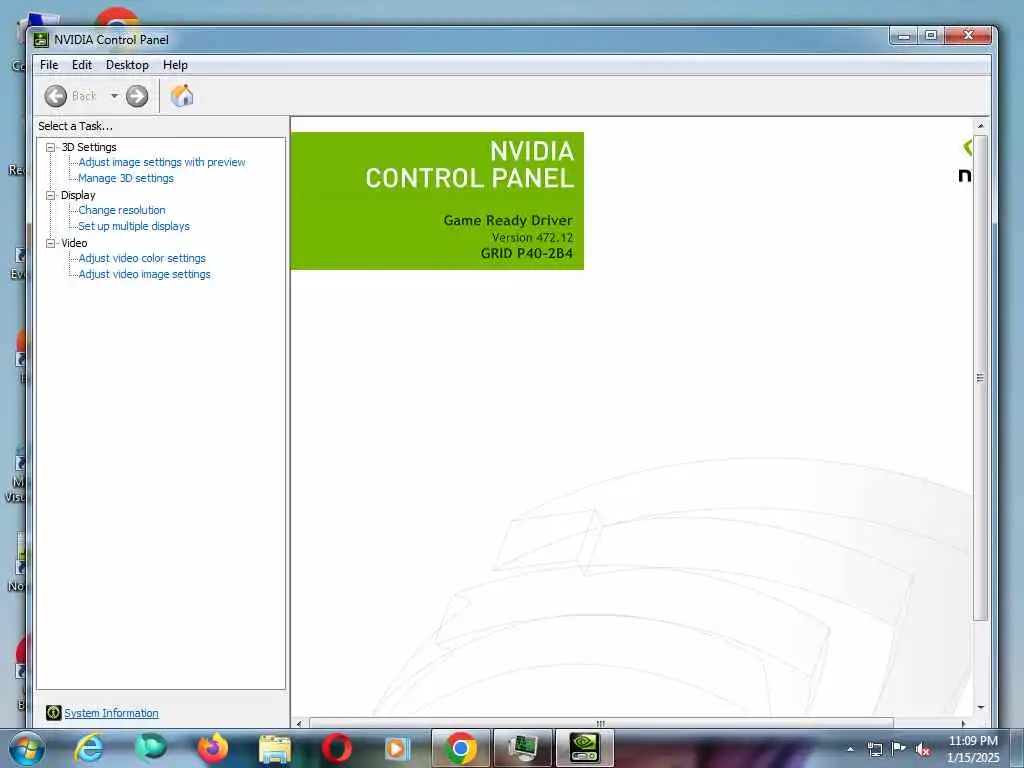Click the System Information icon
The width and height of the screenshot is (1024, 768).
54,712
